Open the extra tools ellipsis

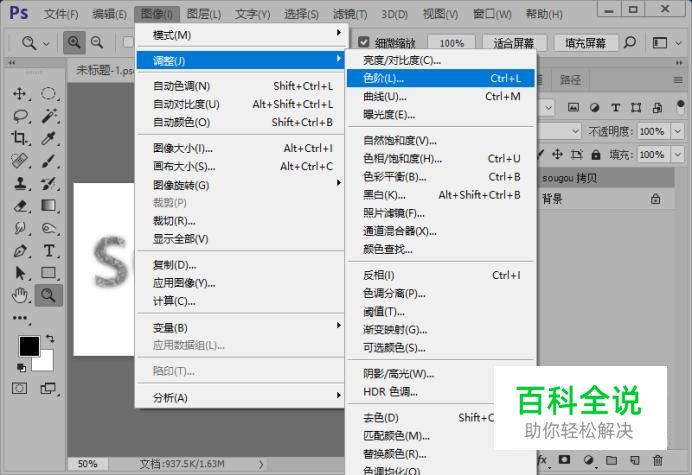pyautogui.click(x=20, y=318)
